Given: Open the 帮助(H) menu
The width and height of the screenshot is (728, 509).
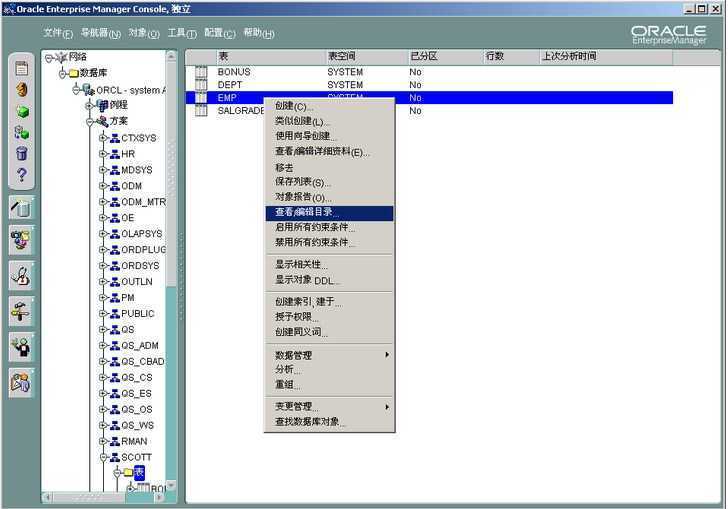Looking at the screenshot, I should tap(259, 33).
